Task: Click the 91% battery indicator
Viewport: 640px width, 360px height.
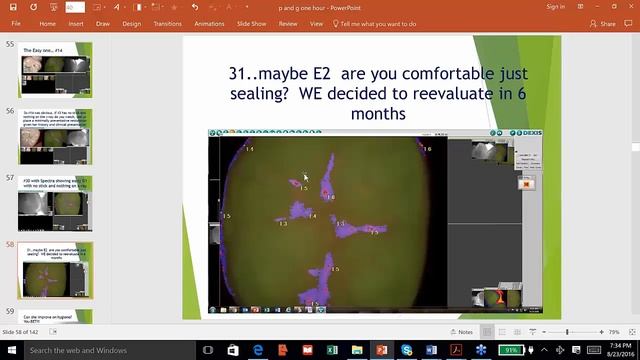Action: click(x=511, y=350)
